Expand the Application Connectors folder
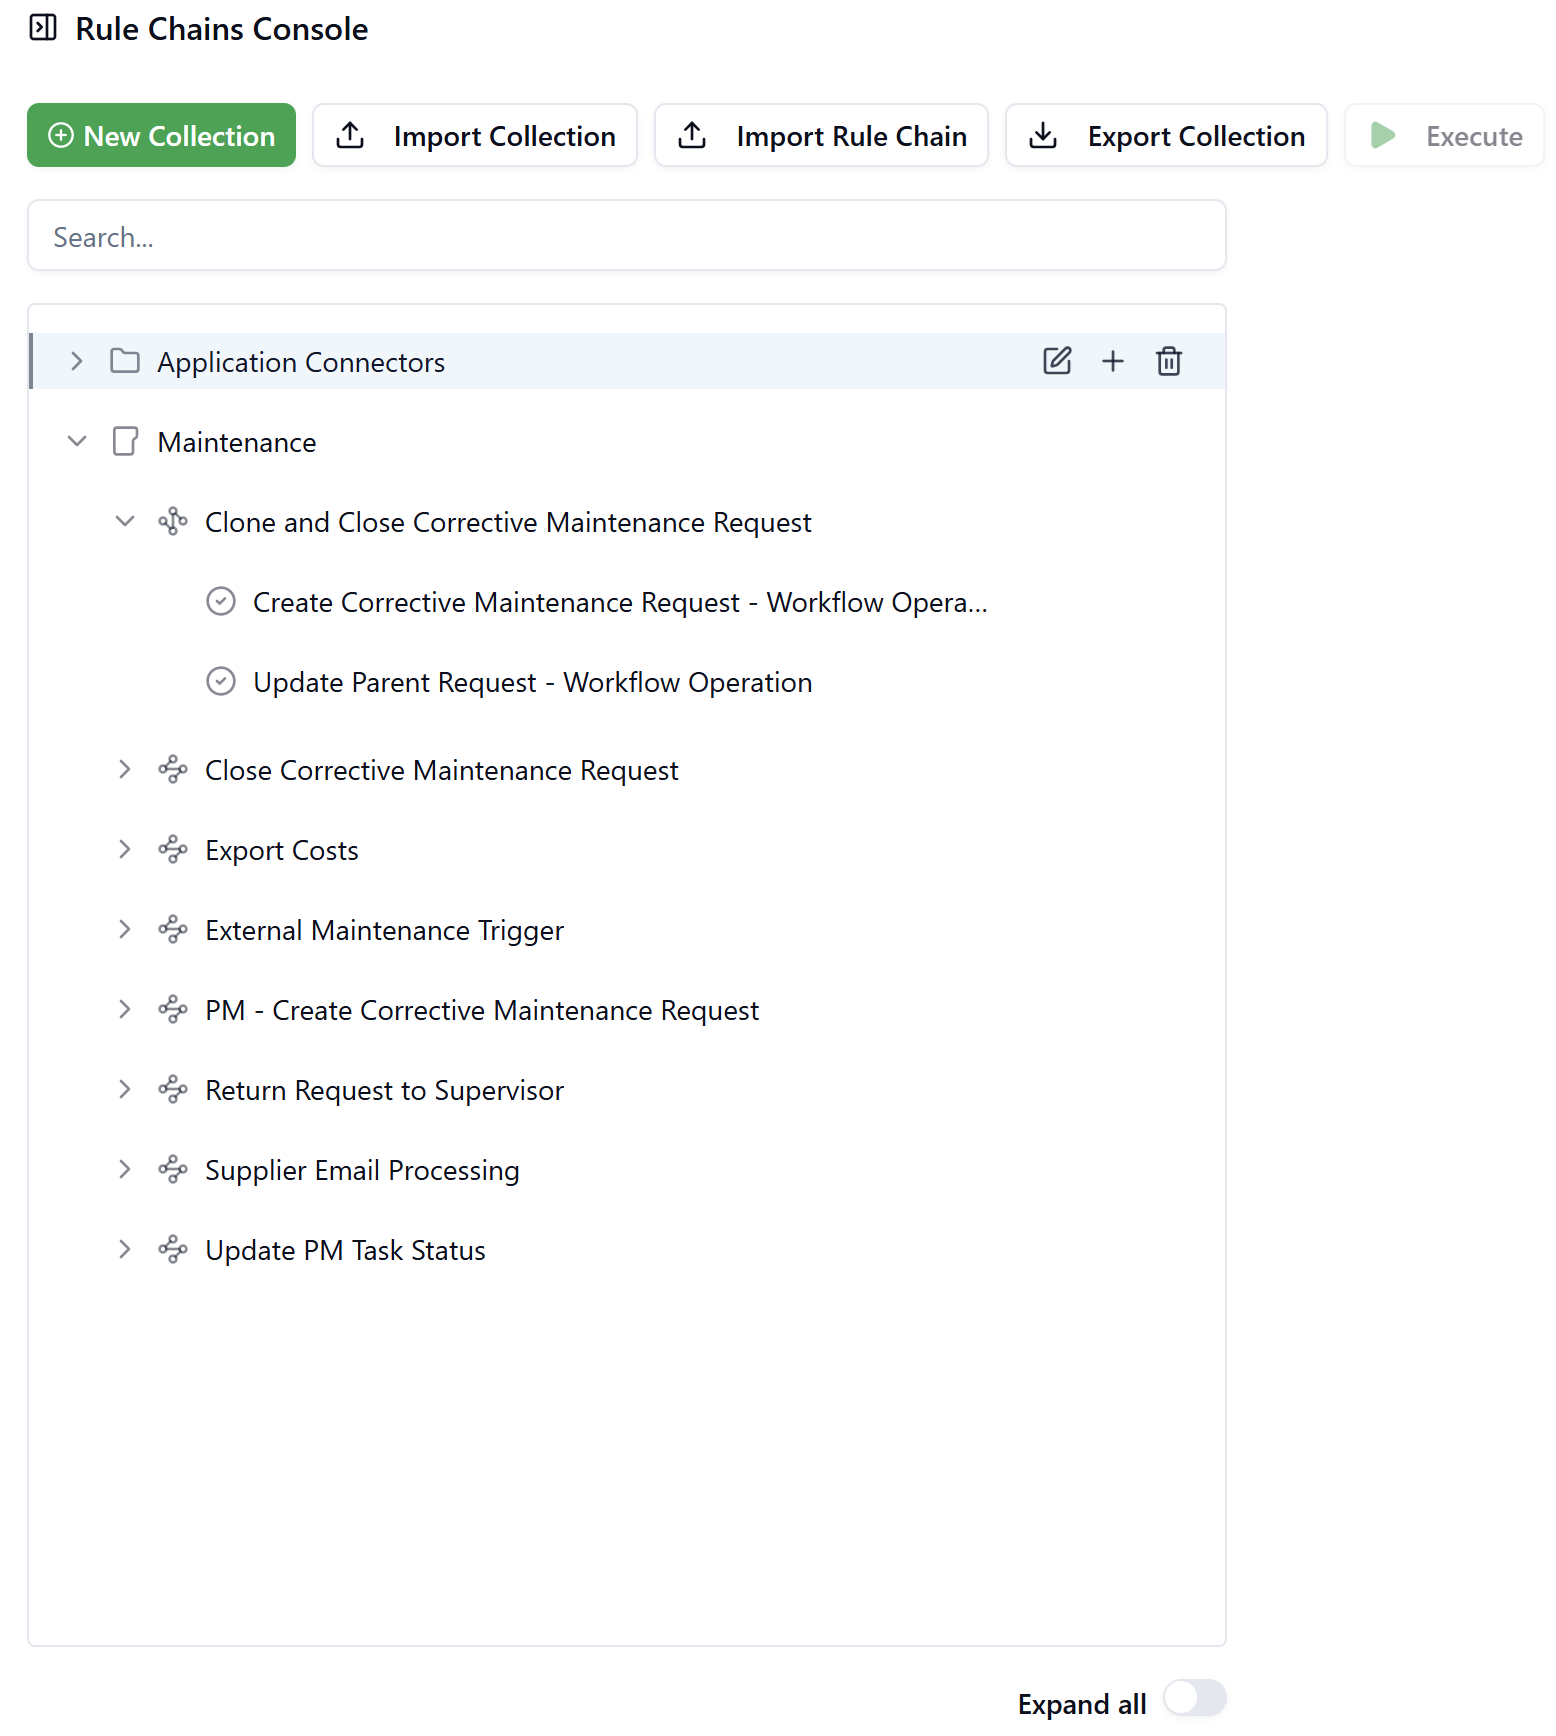The height and width of the screenshot is (1736, 1556). pyautogui.click(x=77, y=361)
